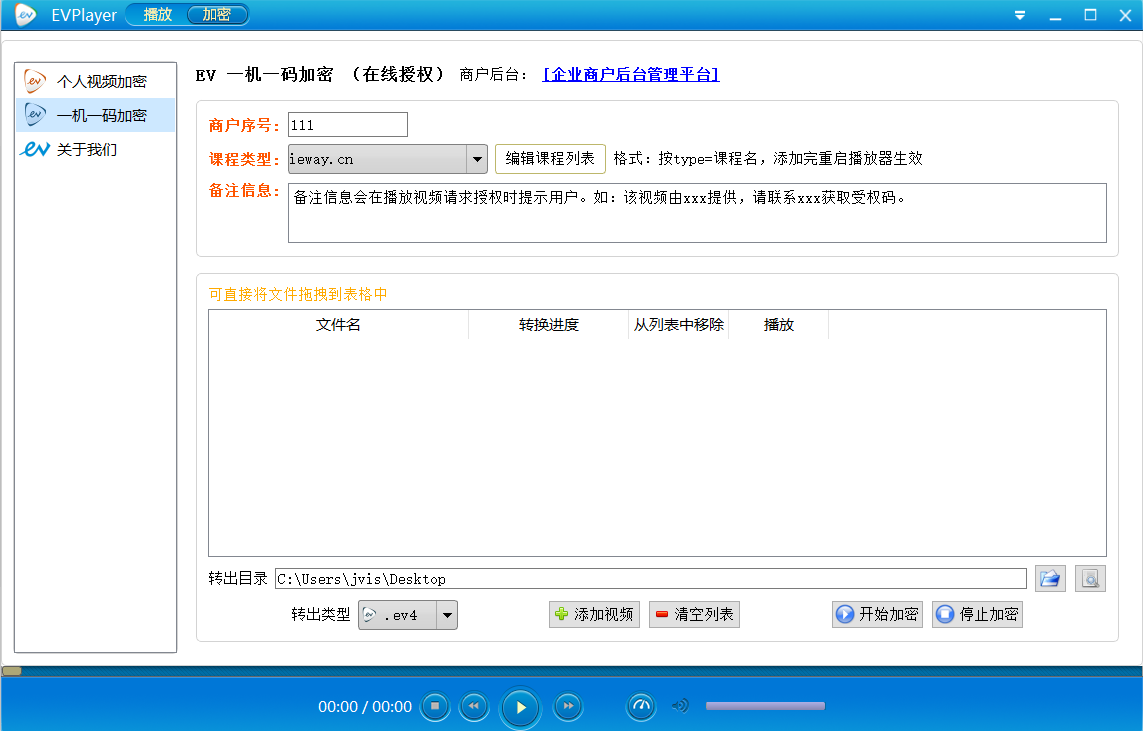This screenshot has height=731, width=1143.
Task: Switch to the 播放 tab
Action: pyautogui.click(x=157, y=15)
